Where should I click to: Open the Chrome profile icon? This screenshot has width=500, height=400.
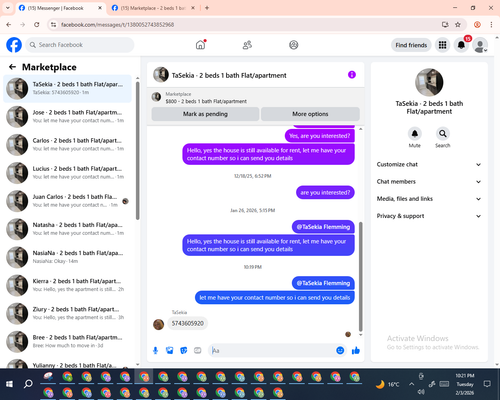click(477, 25)
